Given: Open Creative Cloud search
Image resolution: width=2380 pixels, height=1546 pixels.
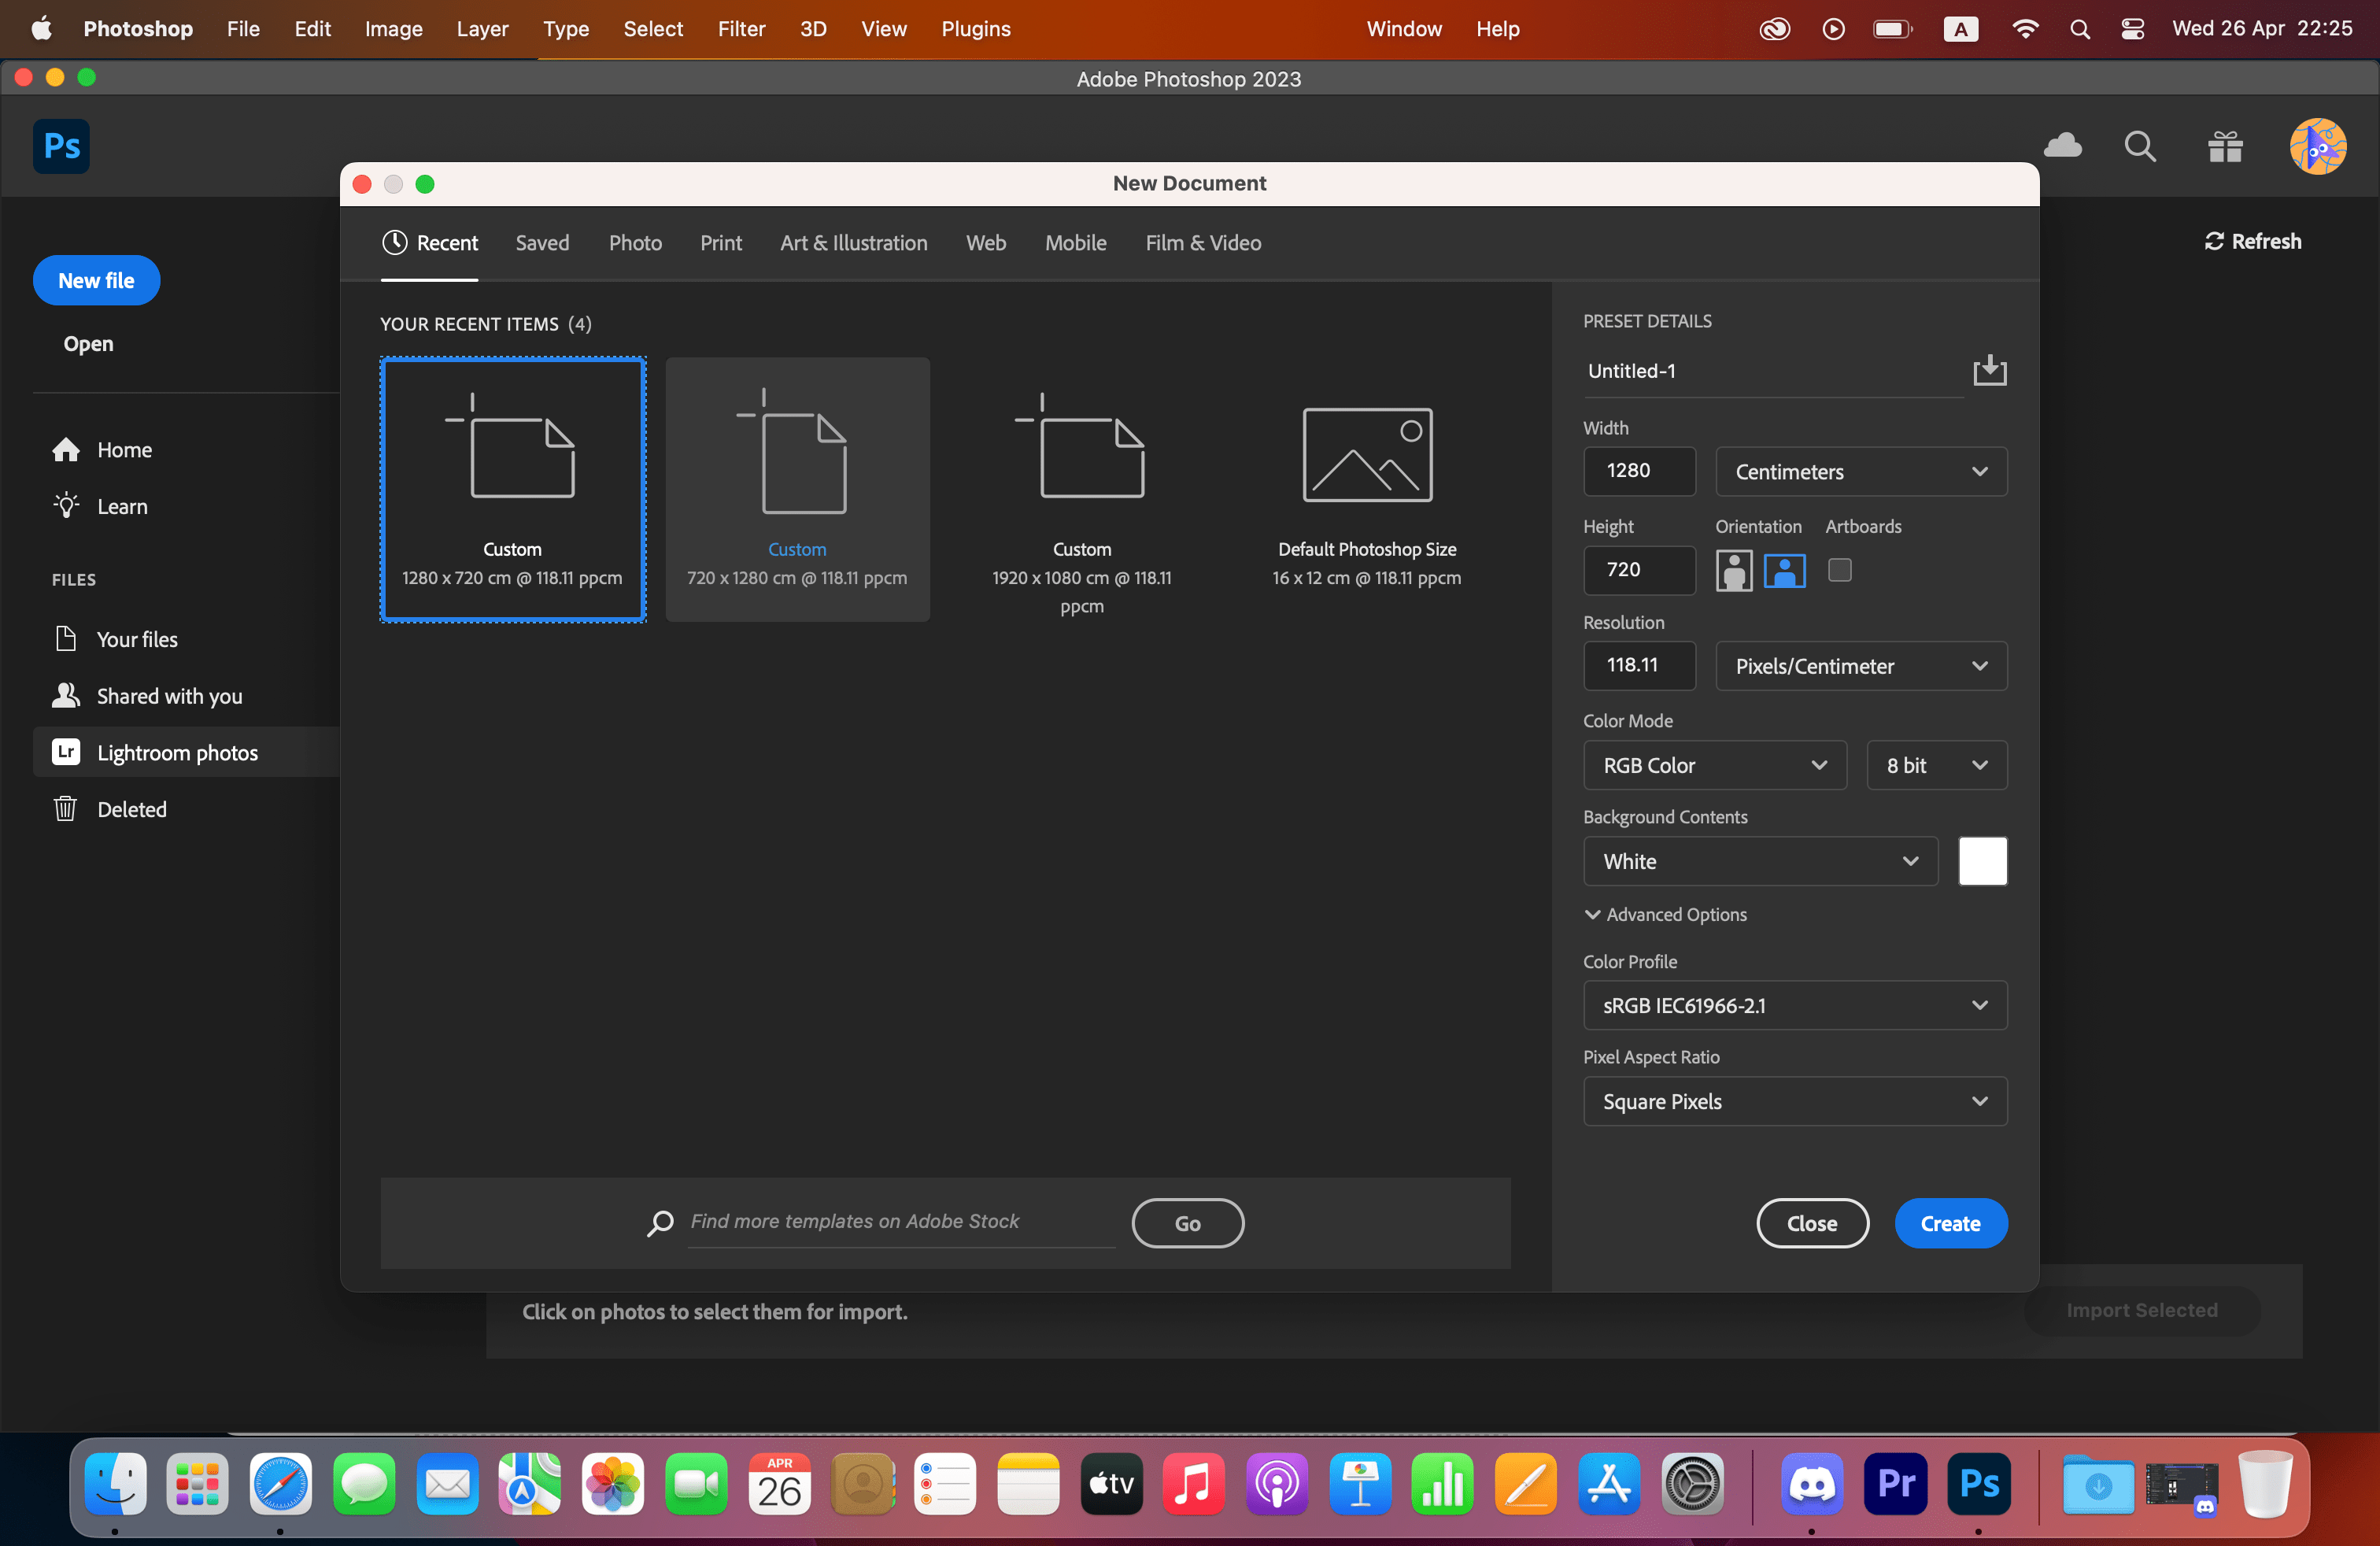Looking at the screenshot, I should coord(2140,146).
